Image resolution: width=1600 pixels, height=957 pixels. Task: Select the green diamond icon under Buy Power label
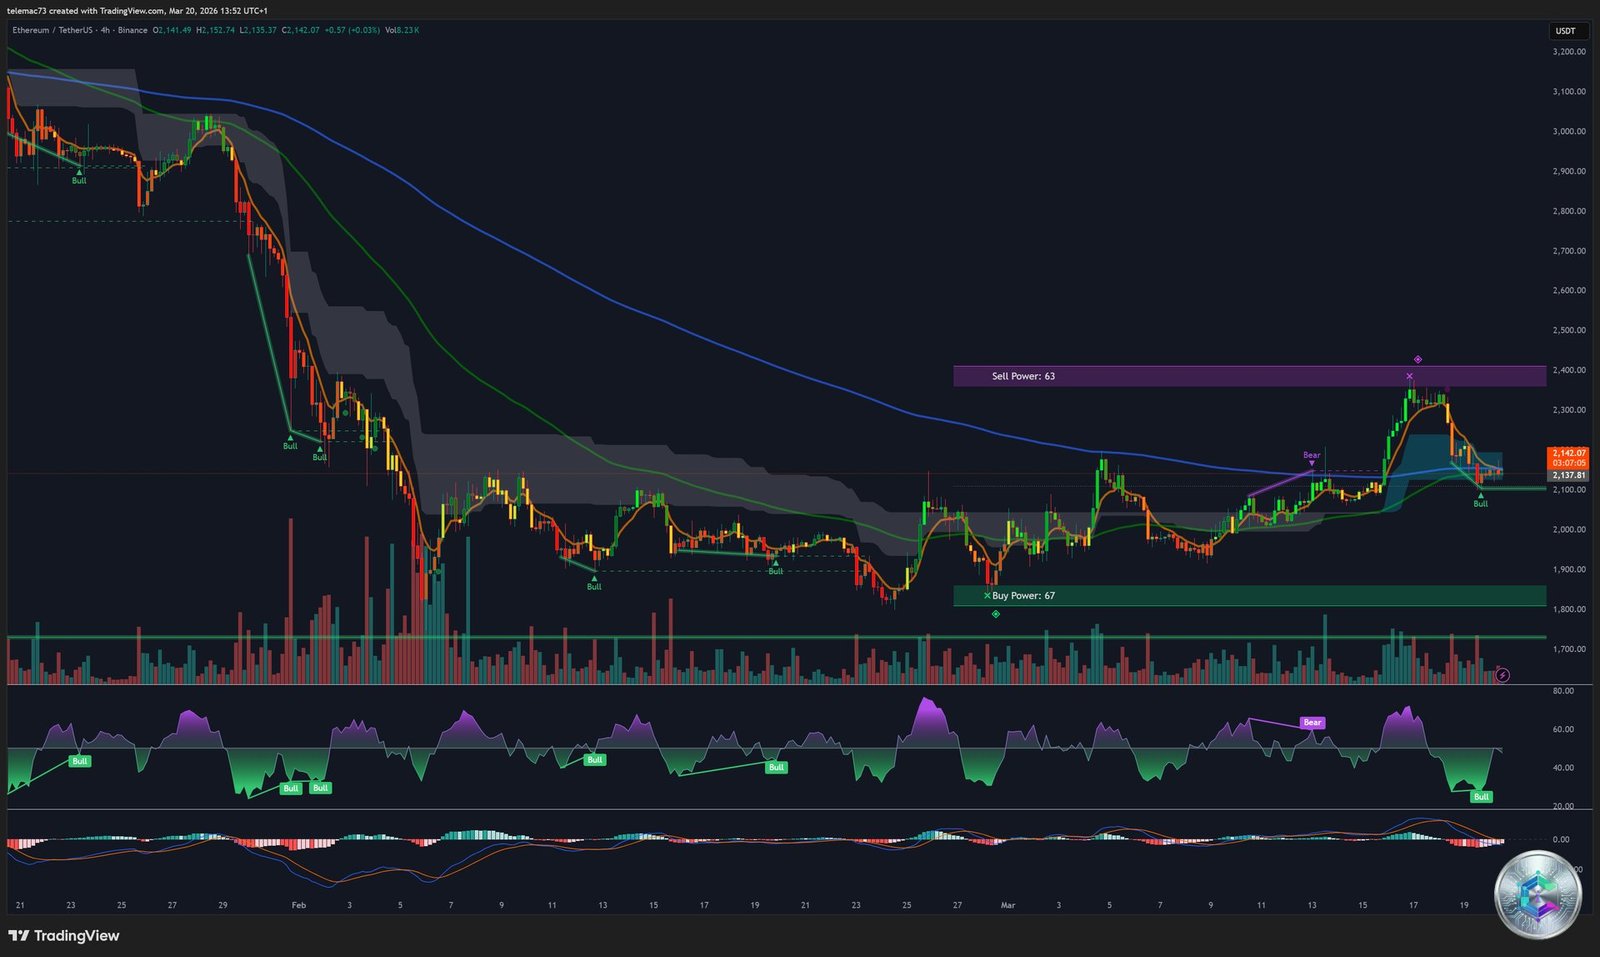995,613
